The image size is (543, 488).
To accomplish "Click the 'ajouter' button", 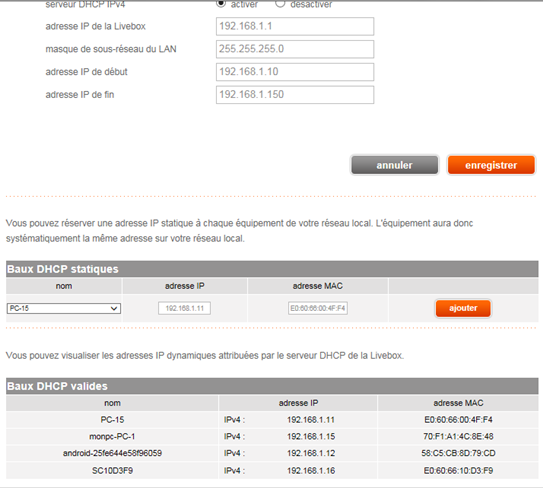I will coord(463,308).
